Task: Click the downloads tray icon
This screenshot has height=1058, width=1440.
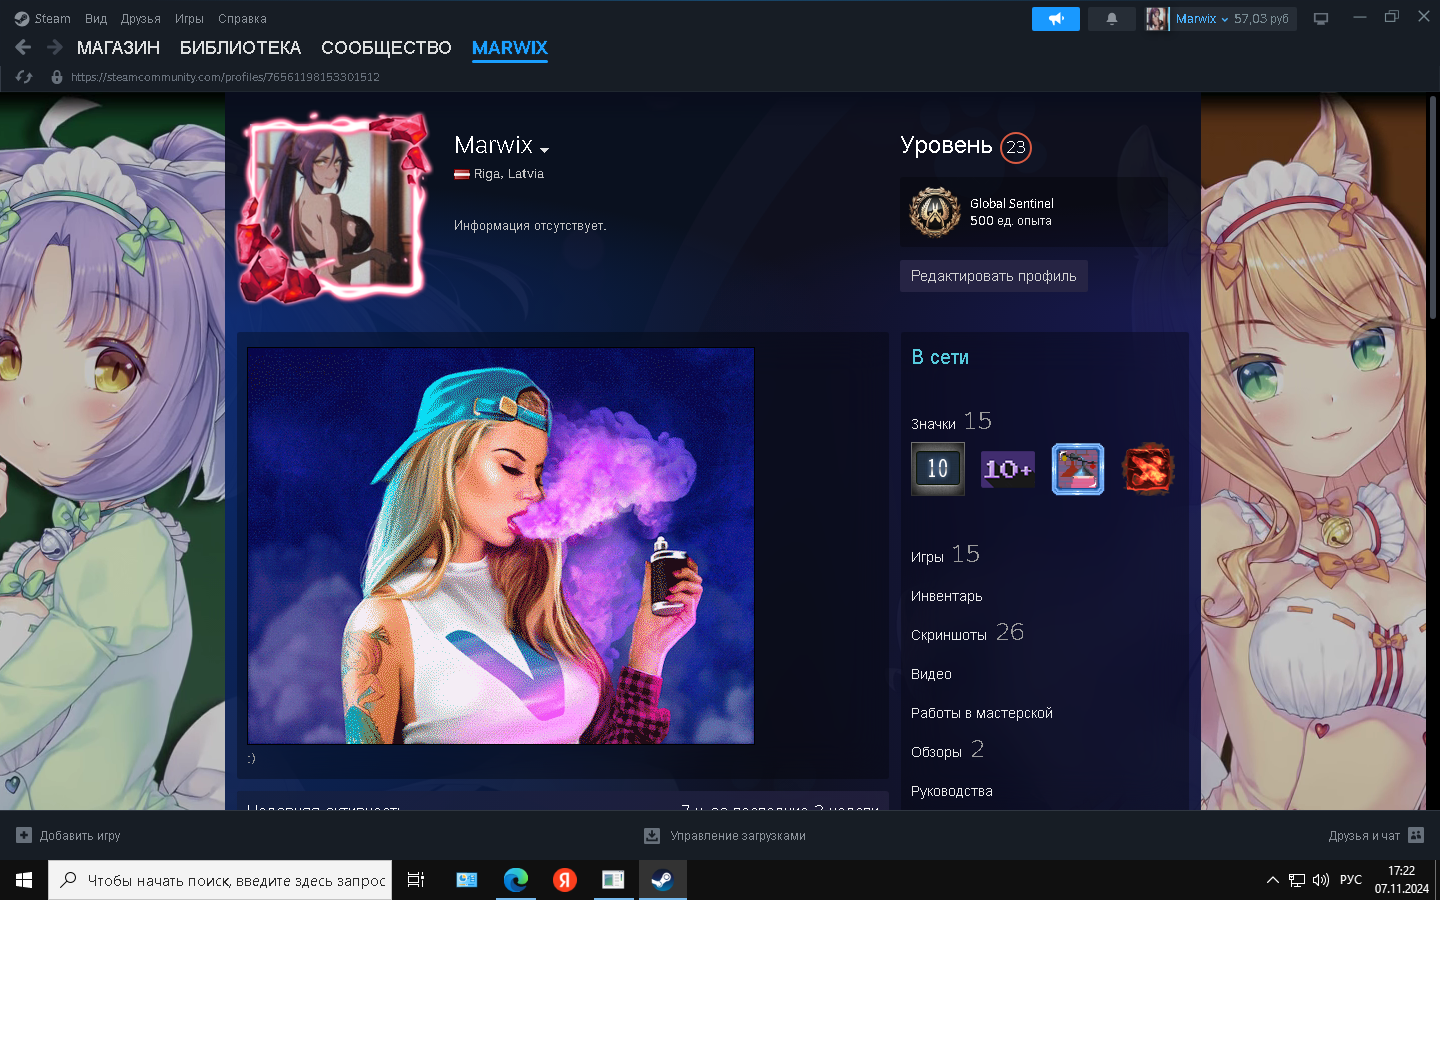Action: click(x=652, y=835)
